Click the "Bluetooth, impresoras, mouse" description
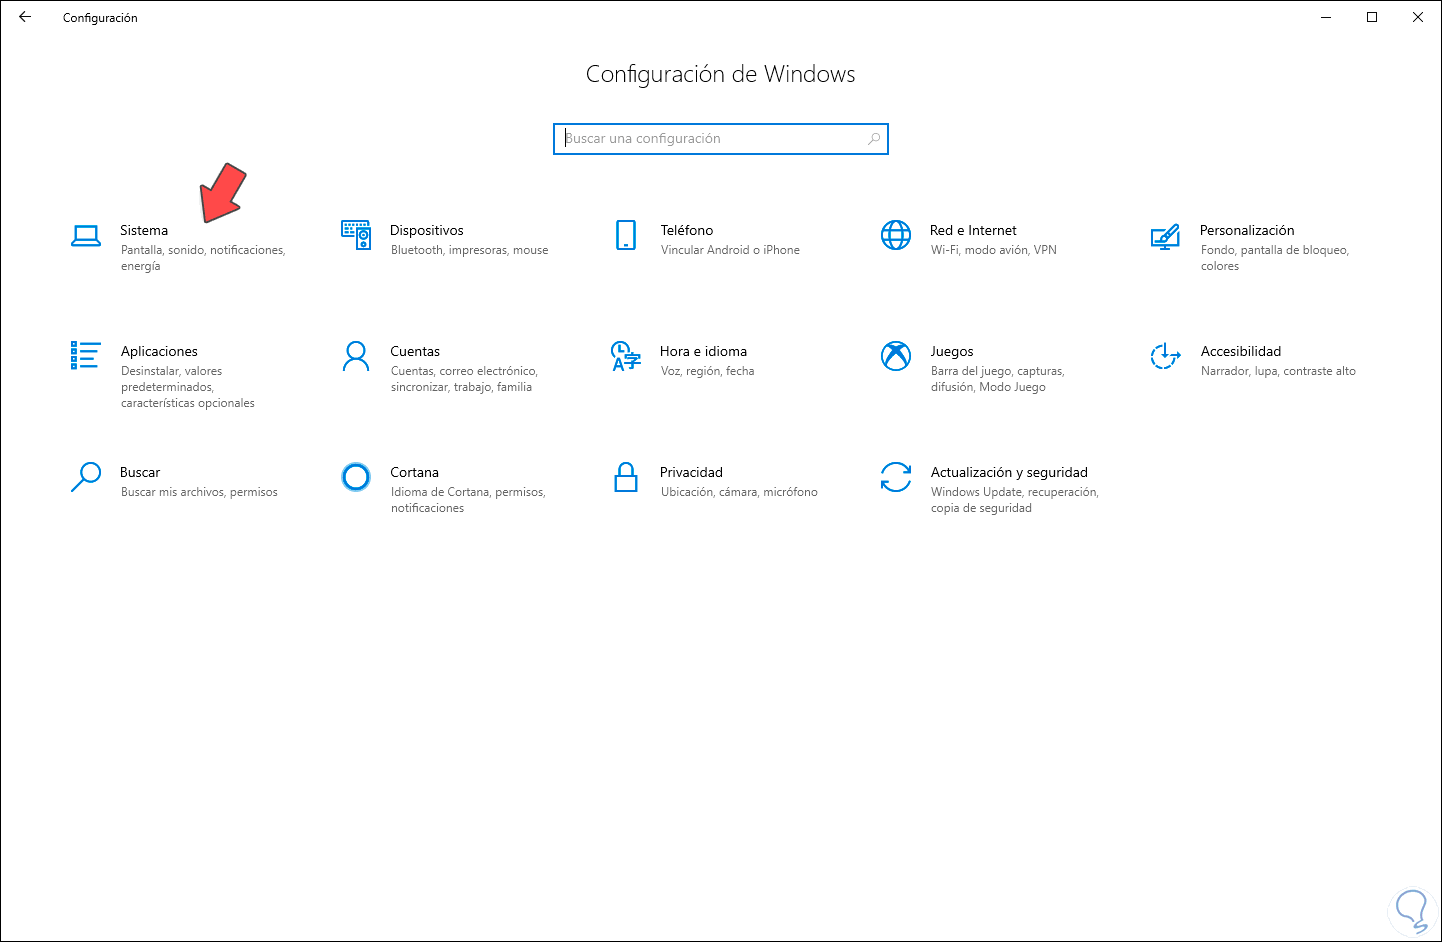The image size is (1442, 942). tap(470, 250)
